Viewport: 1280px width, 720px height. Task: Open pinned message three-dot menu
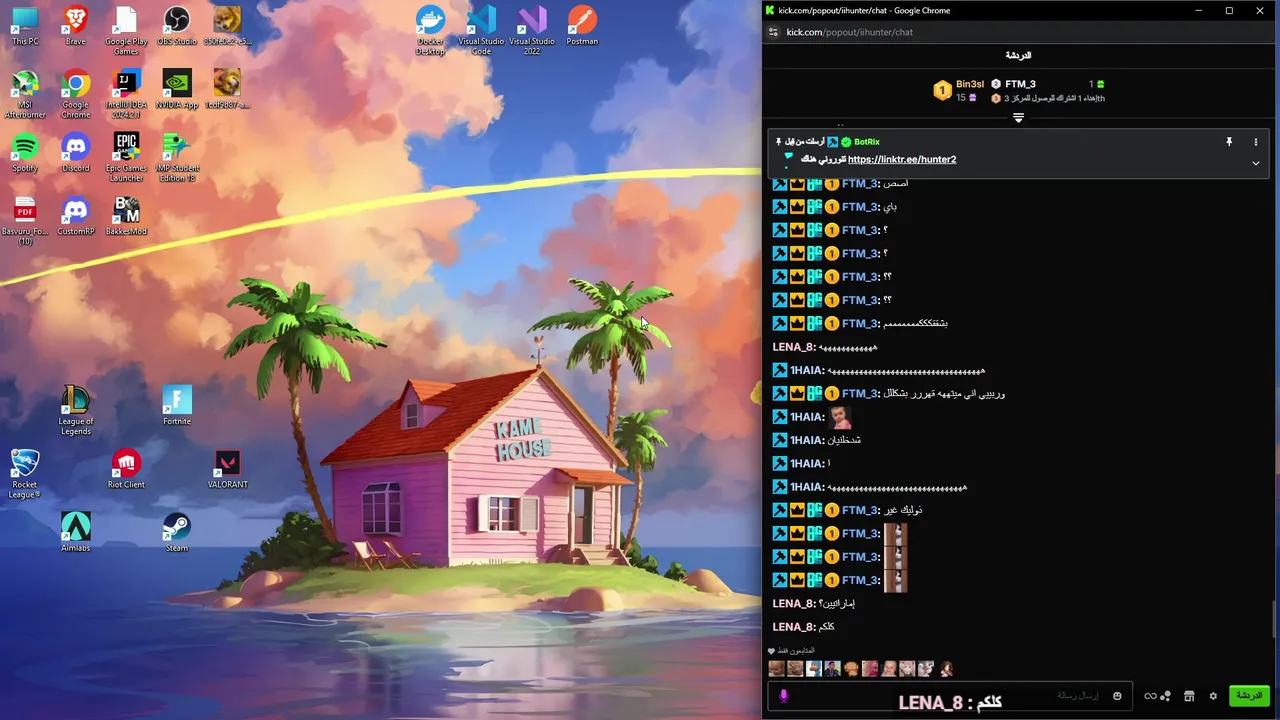coord(1256,142)
